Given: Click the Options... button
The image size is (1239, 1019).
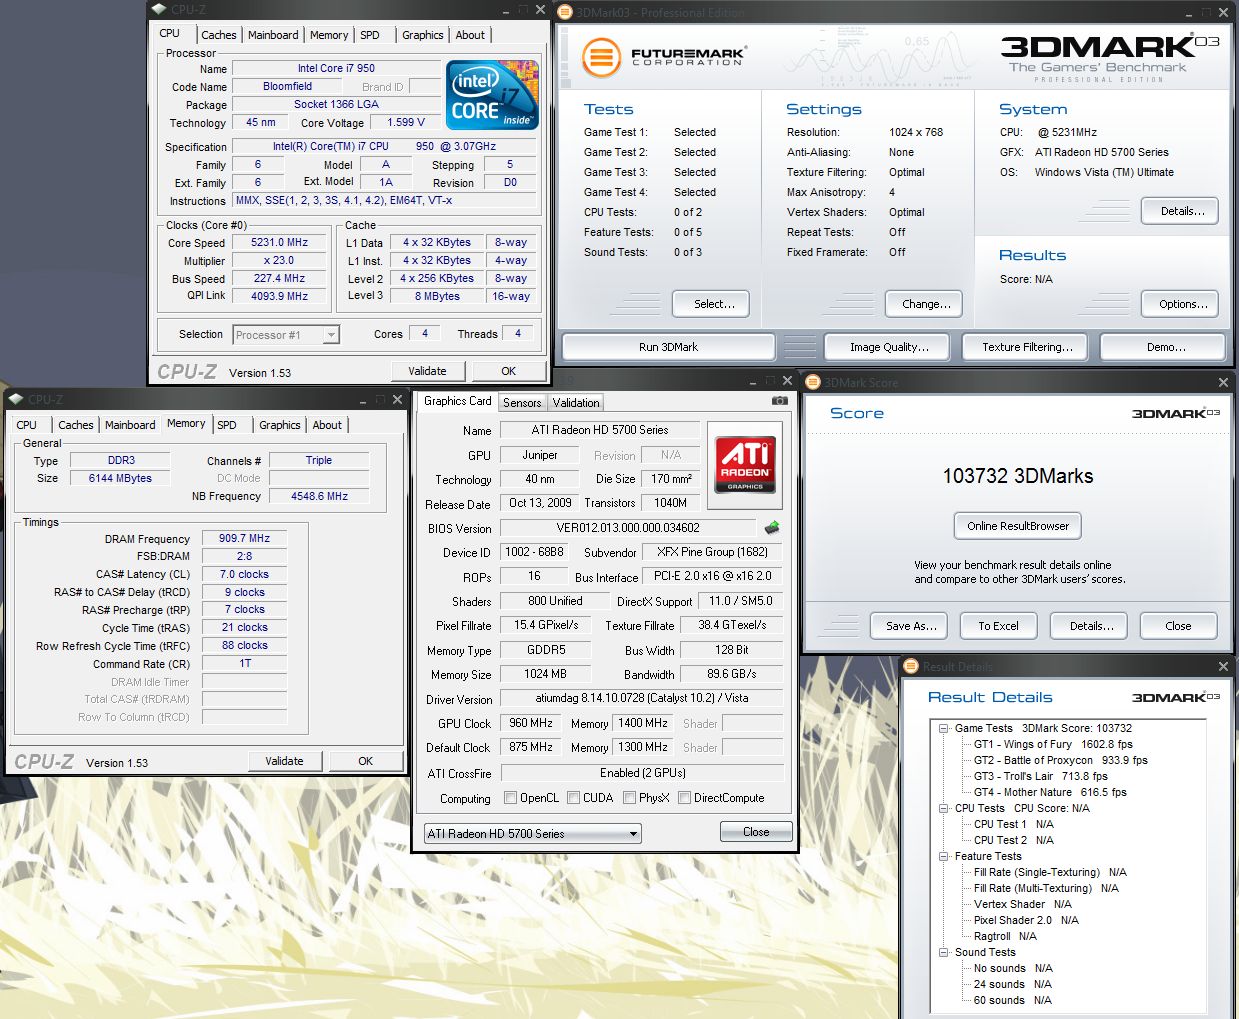Looking at the screenshot, I should [1182, 304].
